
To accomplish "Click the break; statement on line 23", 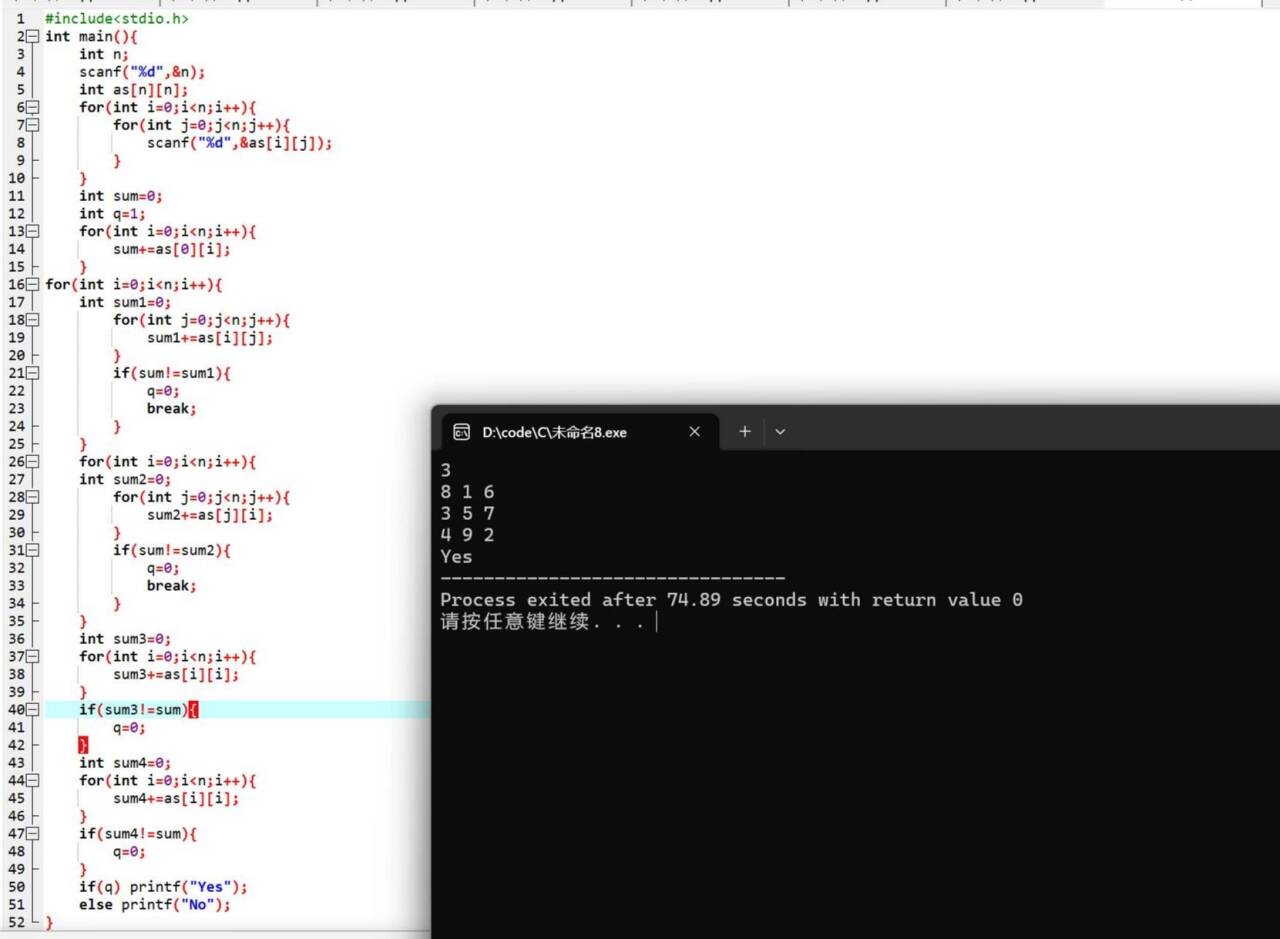I will pos(172,408).
